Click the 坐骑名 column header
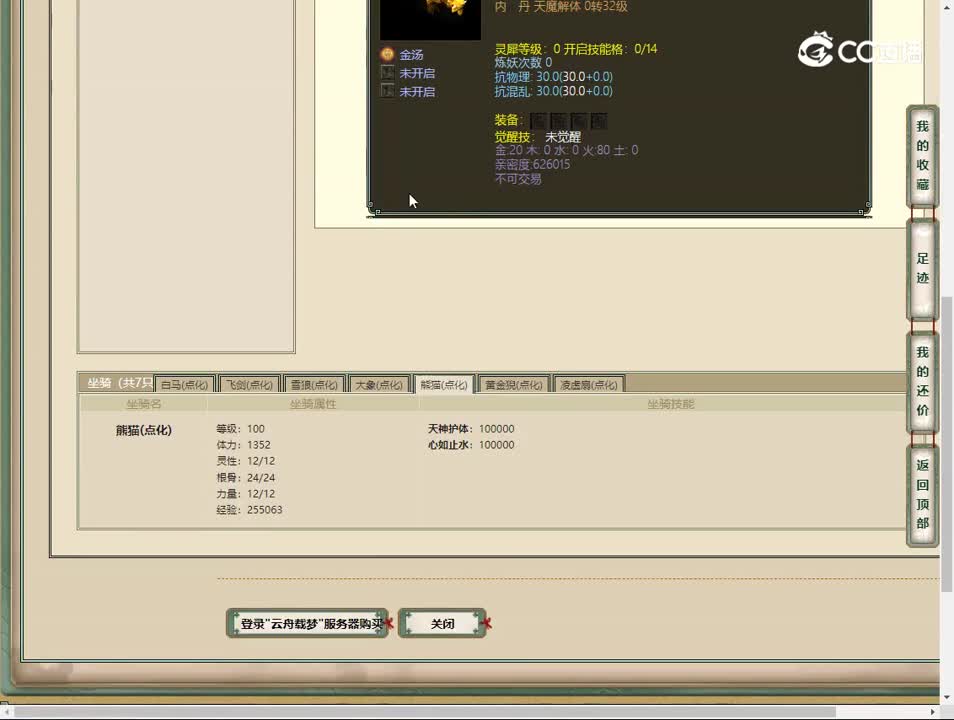This screenshot has width=954, height=720. click(x=144, y=404)
